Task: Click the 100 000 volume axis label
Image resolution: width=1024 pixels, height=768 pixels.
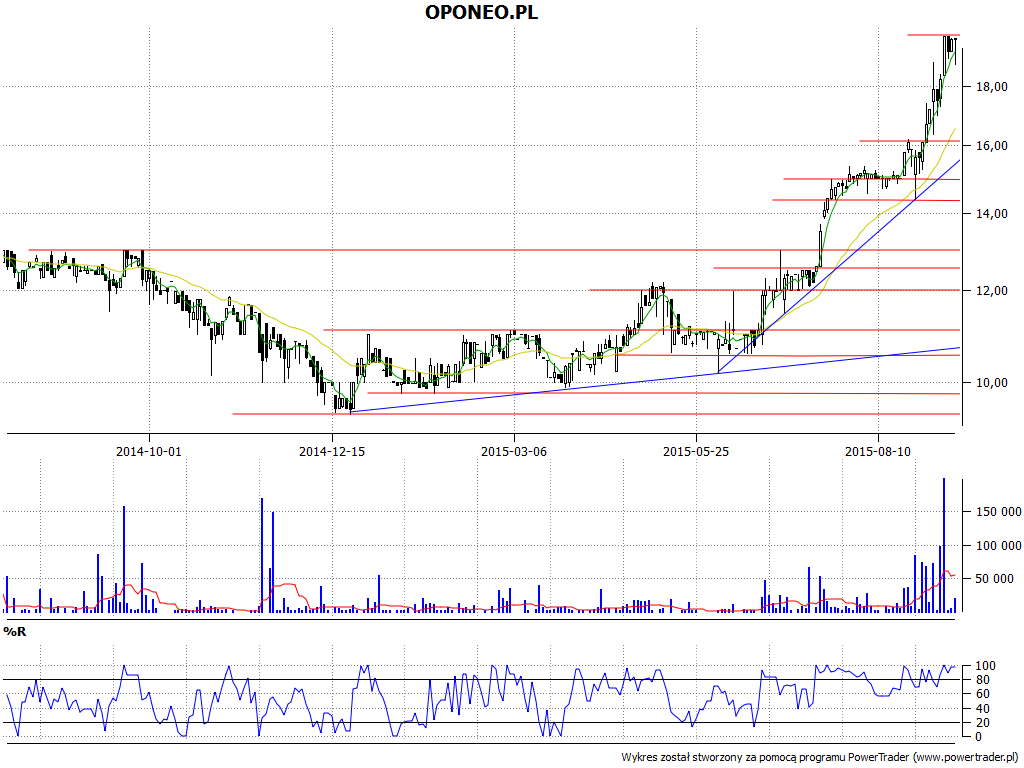Action: tap(999, 545)
